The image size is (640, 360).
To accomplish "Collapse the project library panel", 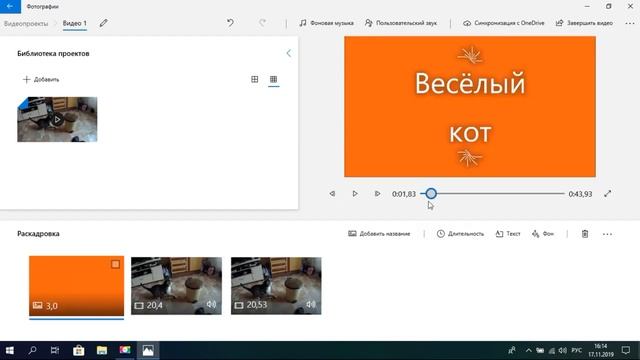I will 289,53.
